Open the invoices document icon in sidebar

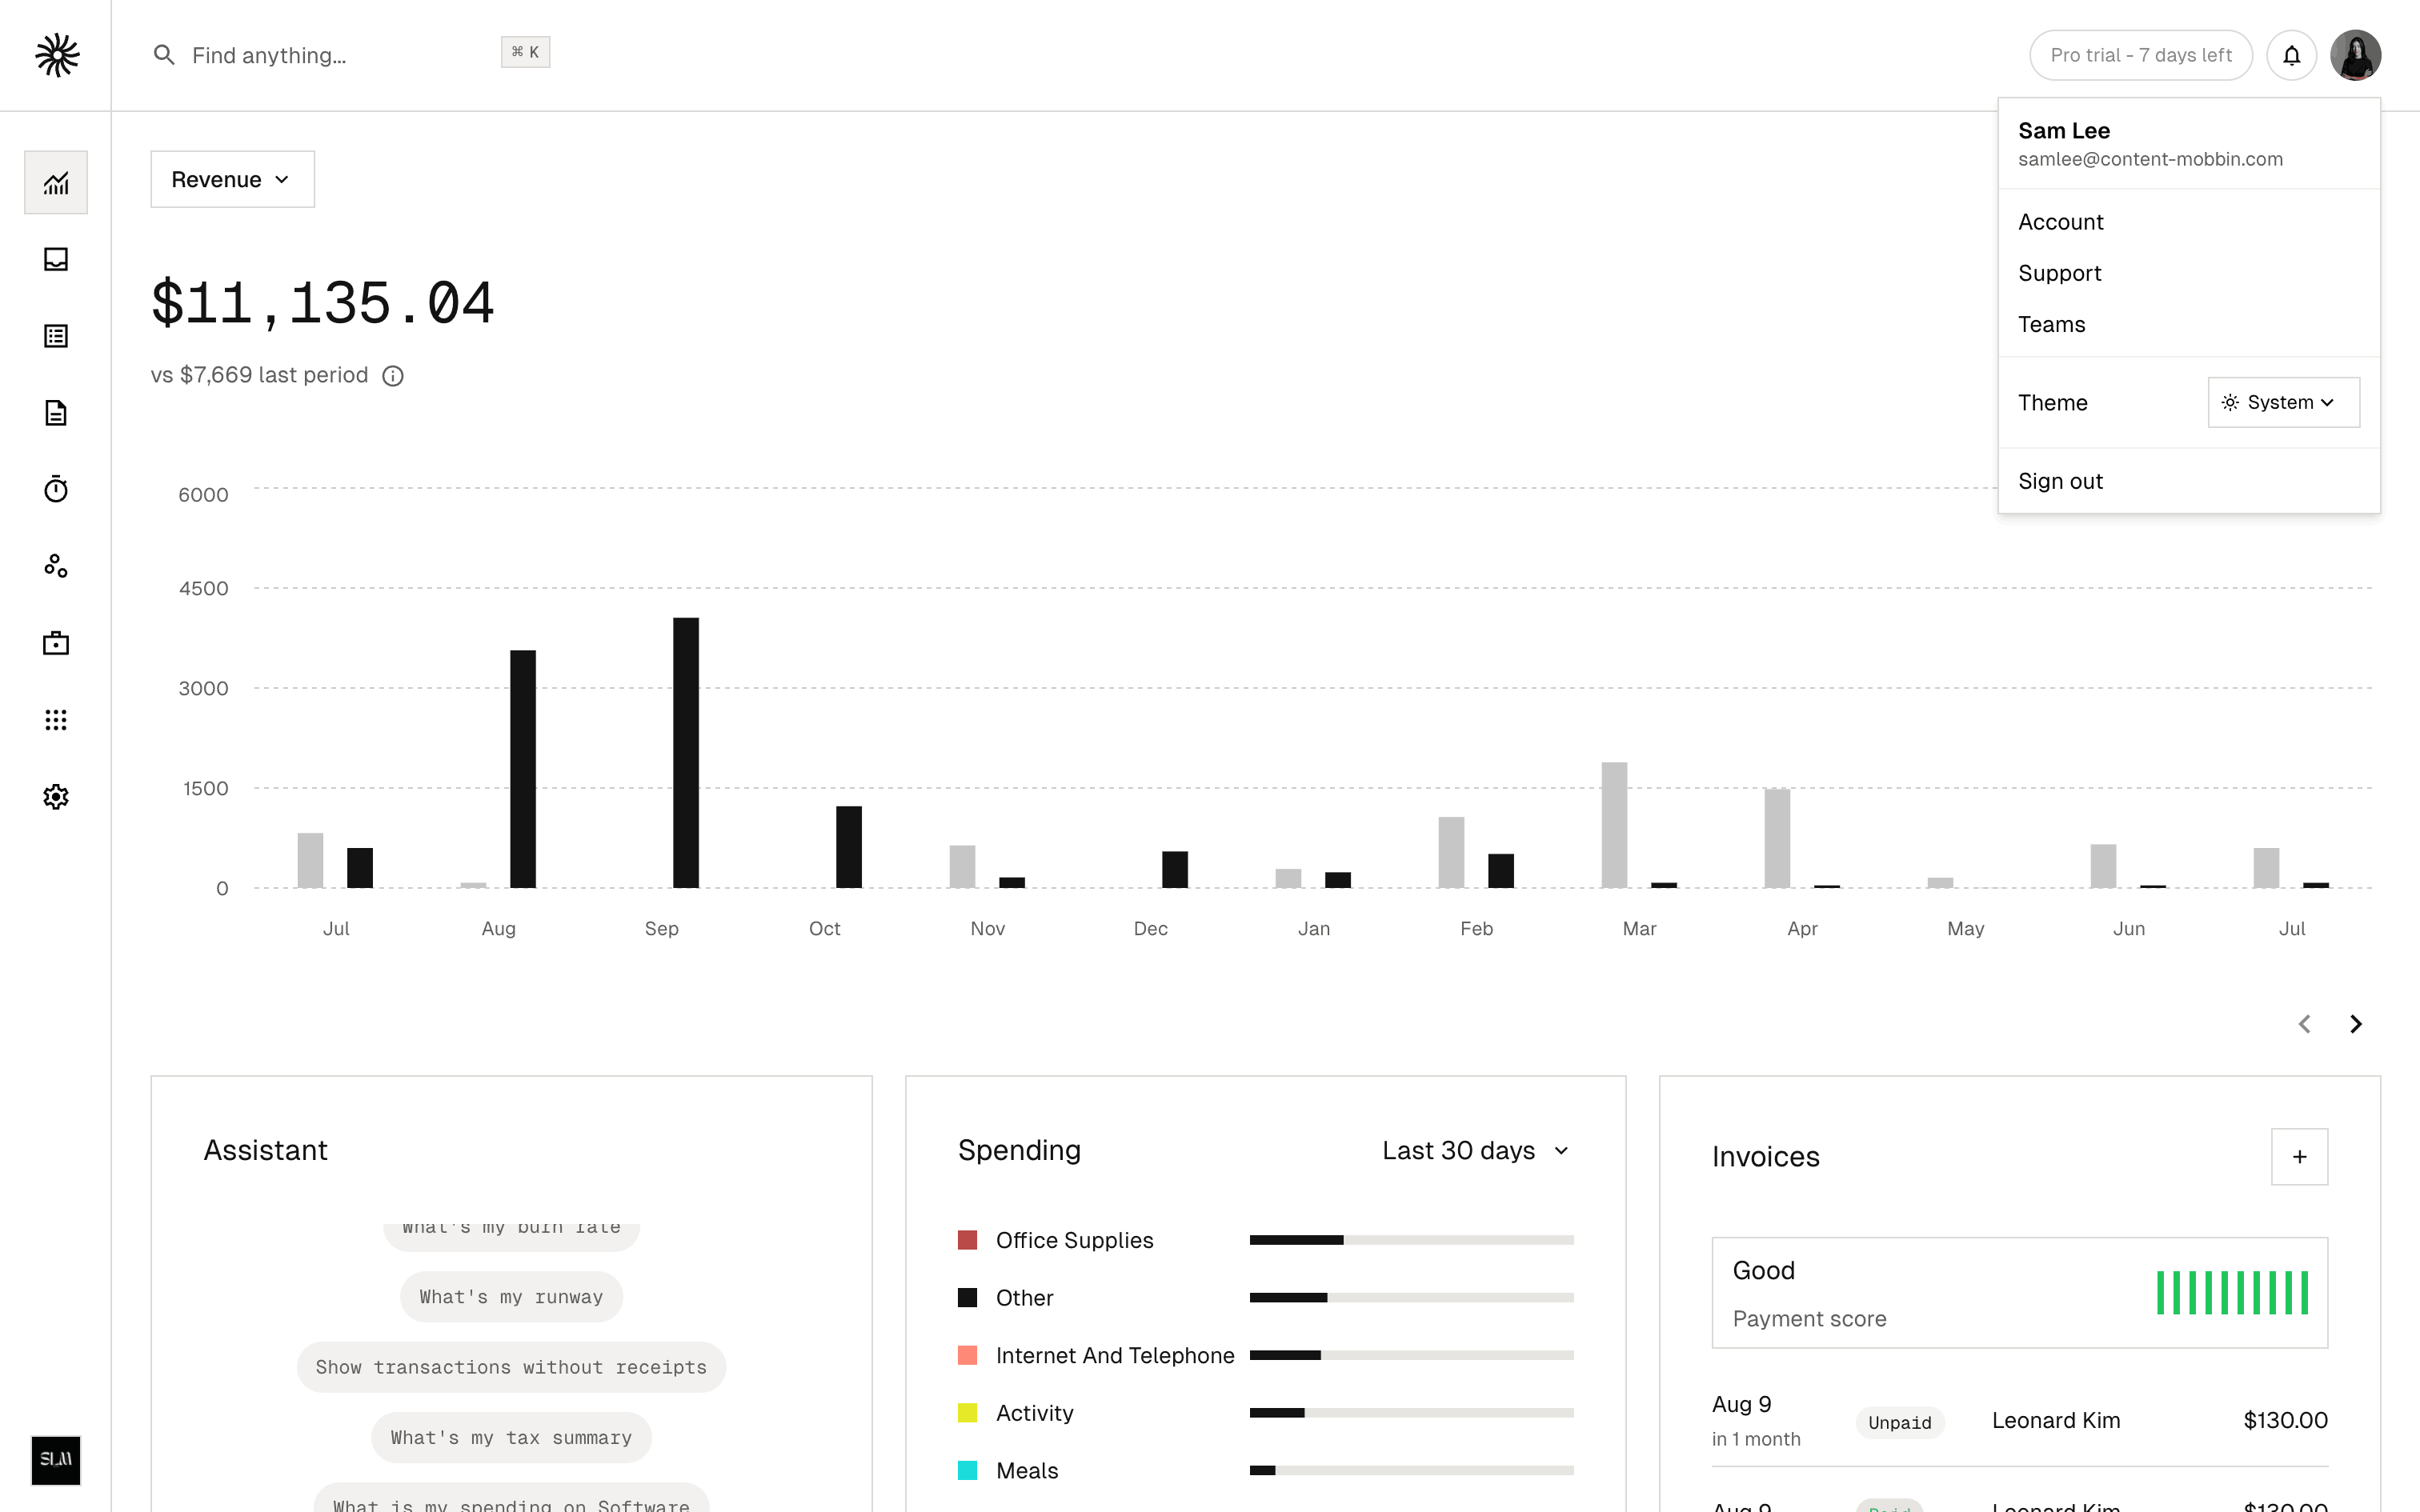click(56, 413)
